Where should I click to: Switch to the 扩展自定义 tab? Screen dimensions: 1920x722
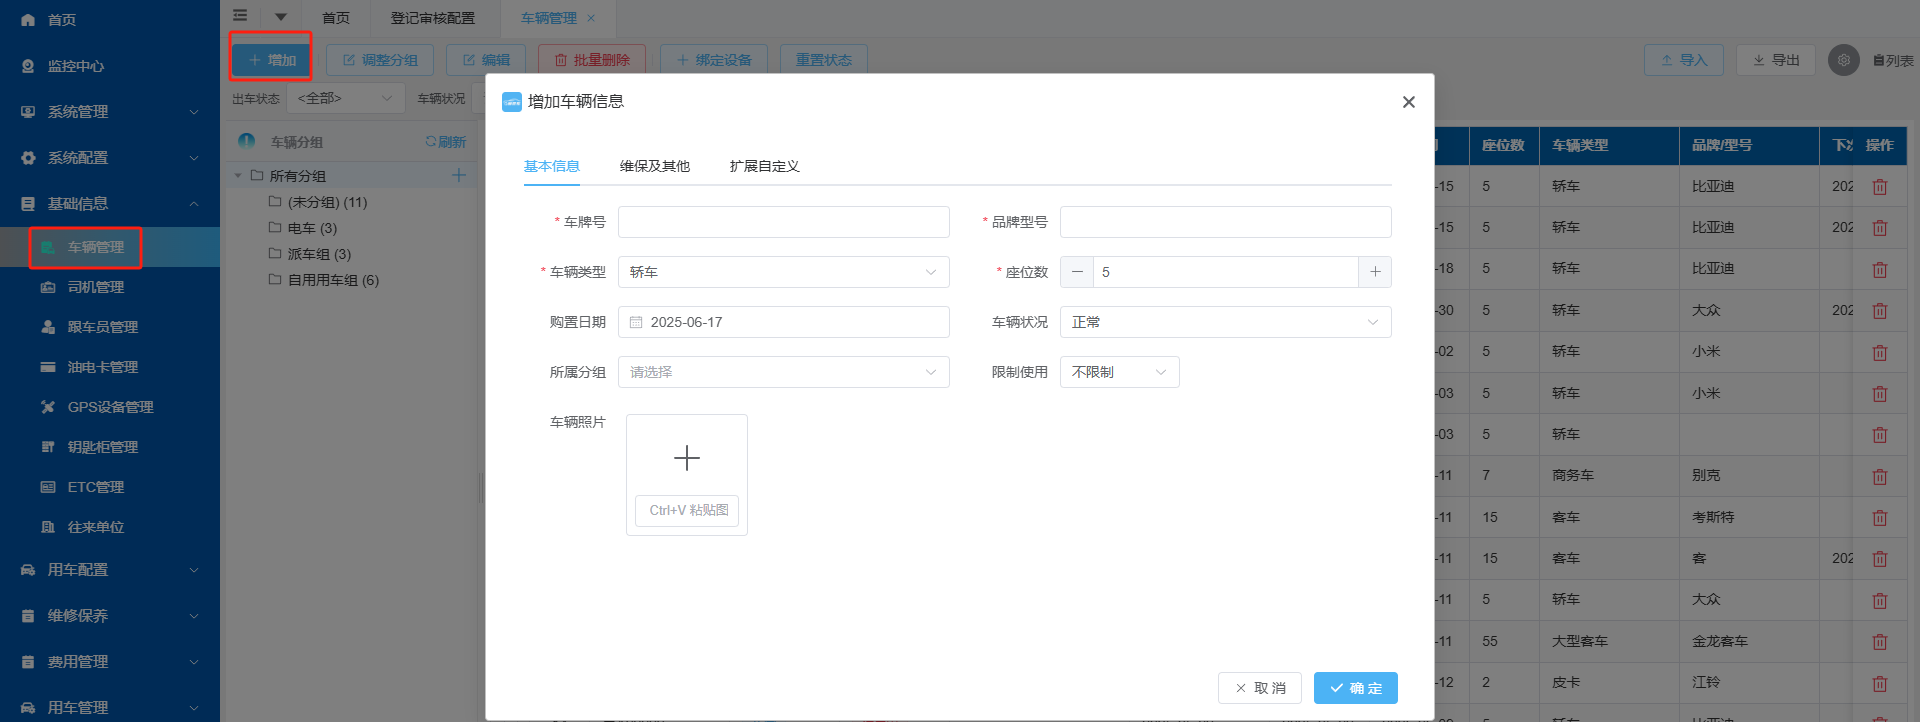coord(765,166)
